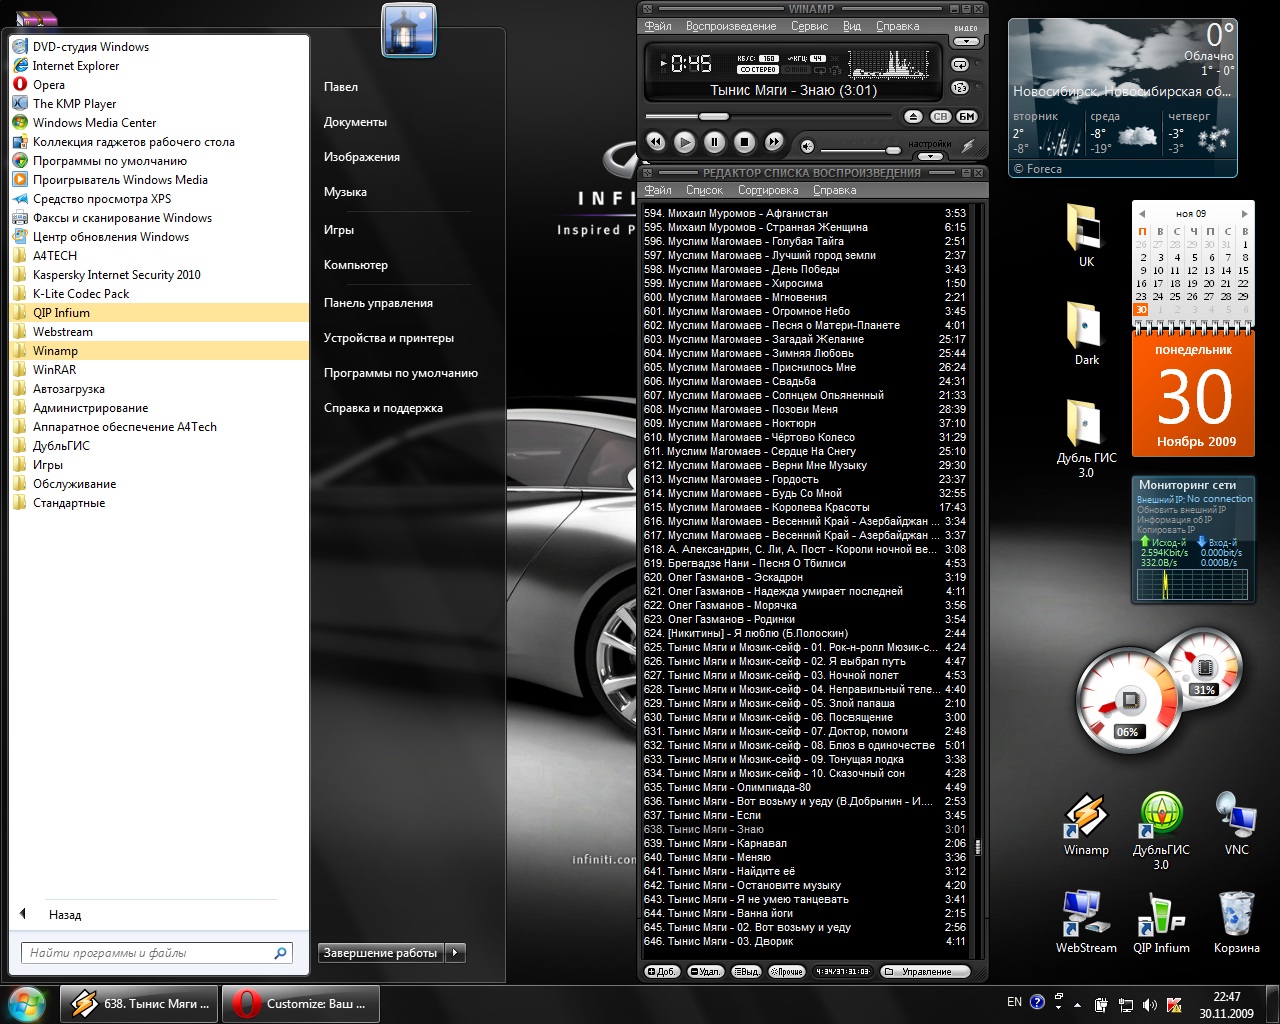Select track 594 Михаил Муромов - Афганистан
Image resolution: width=1280 pixels, height=1024 pixels.
tap(805, 213)
